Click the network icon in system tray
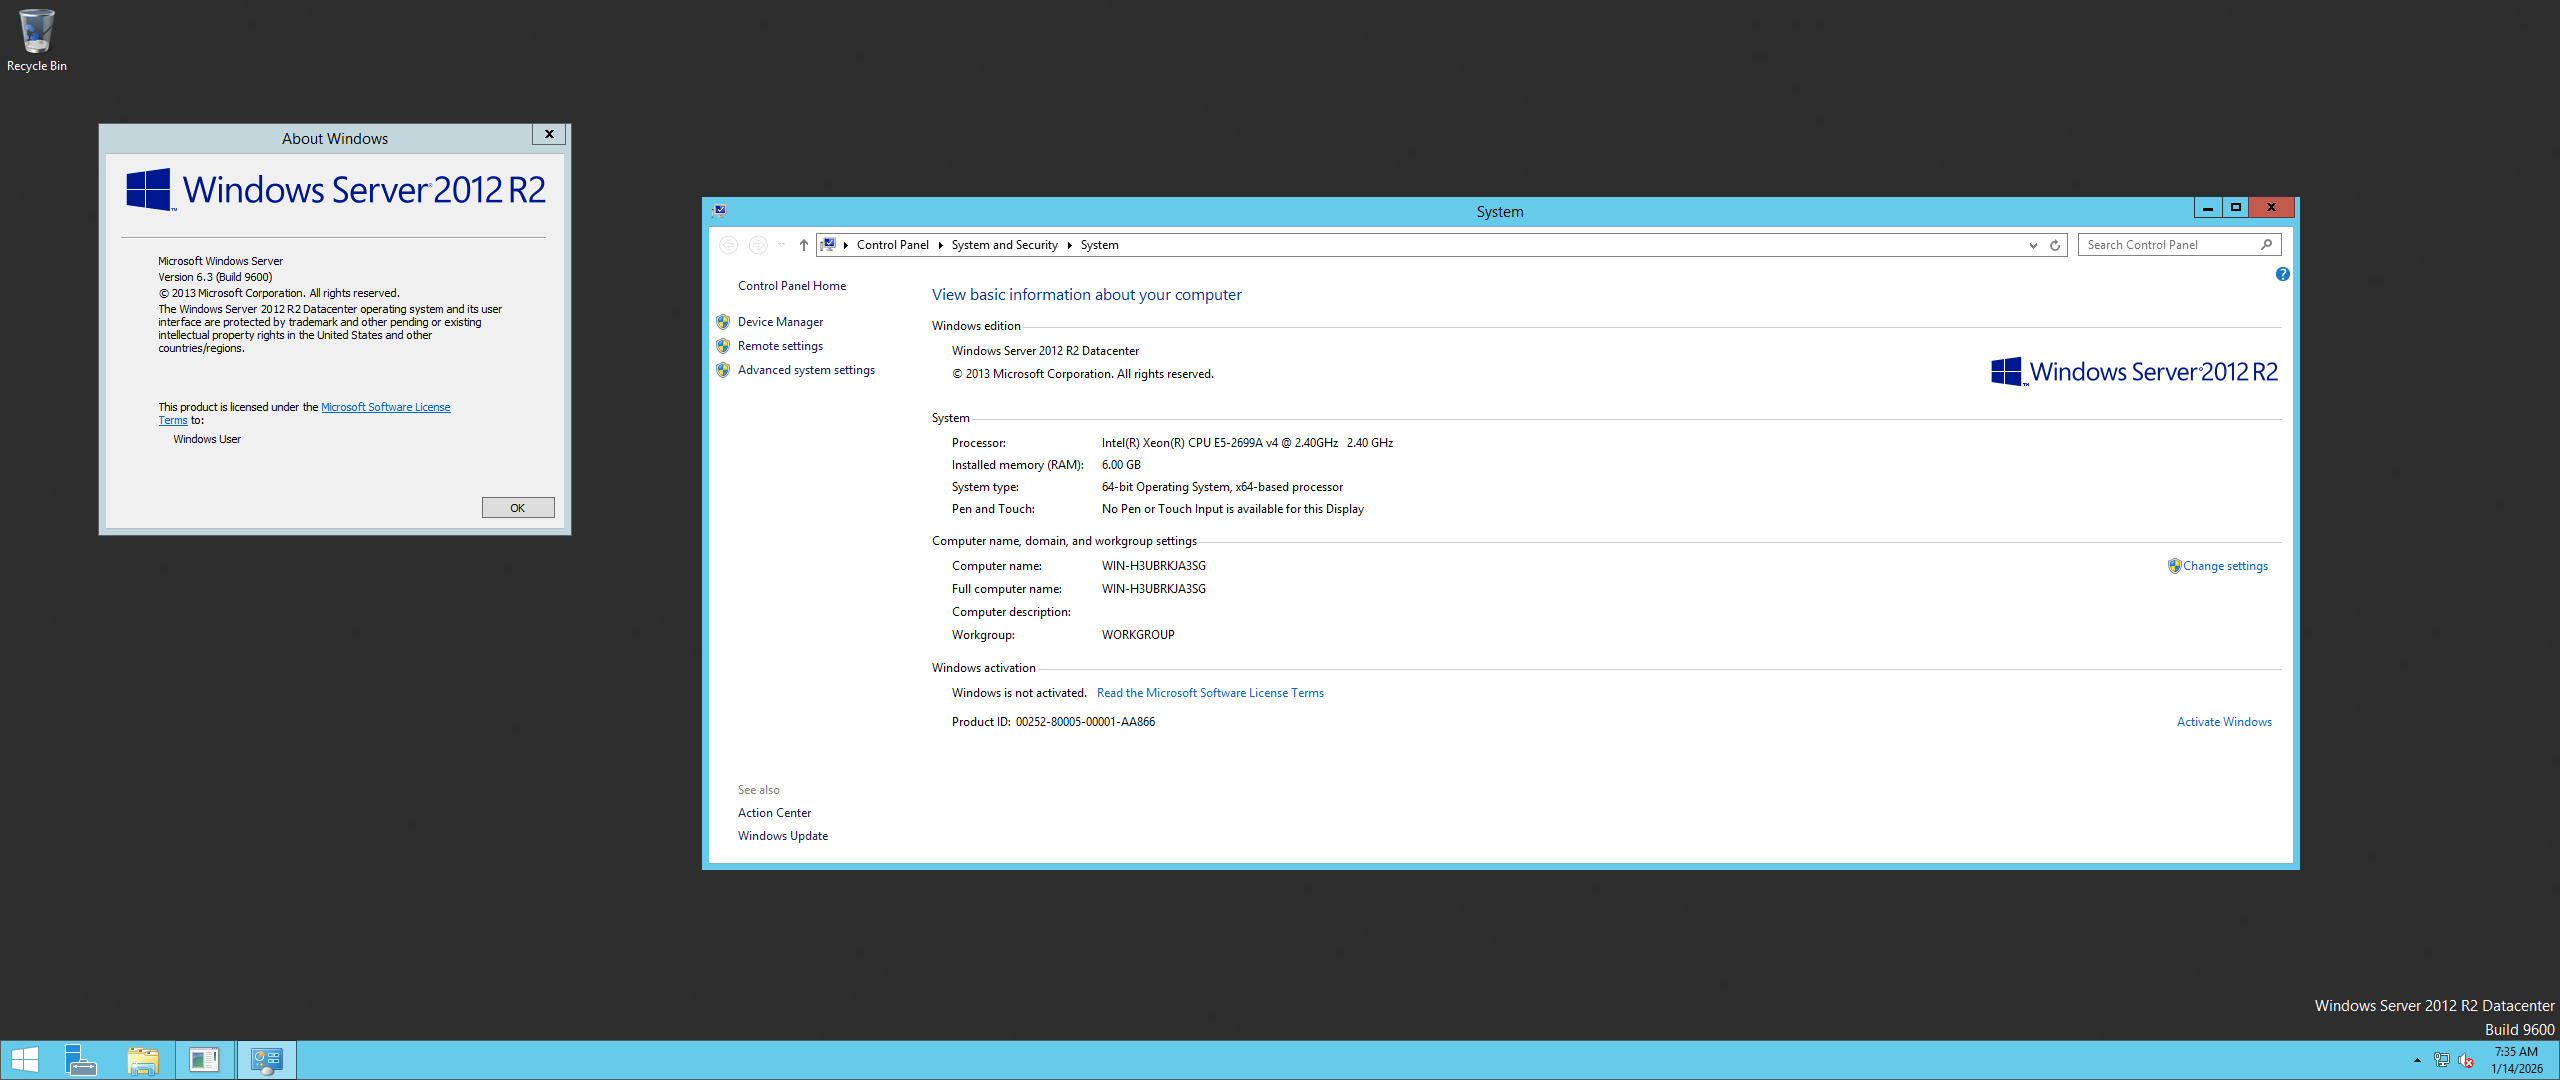Screen dimensions: 2560x1080 coord(2441,1060)
